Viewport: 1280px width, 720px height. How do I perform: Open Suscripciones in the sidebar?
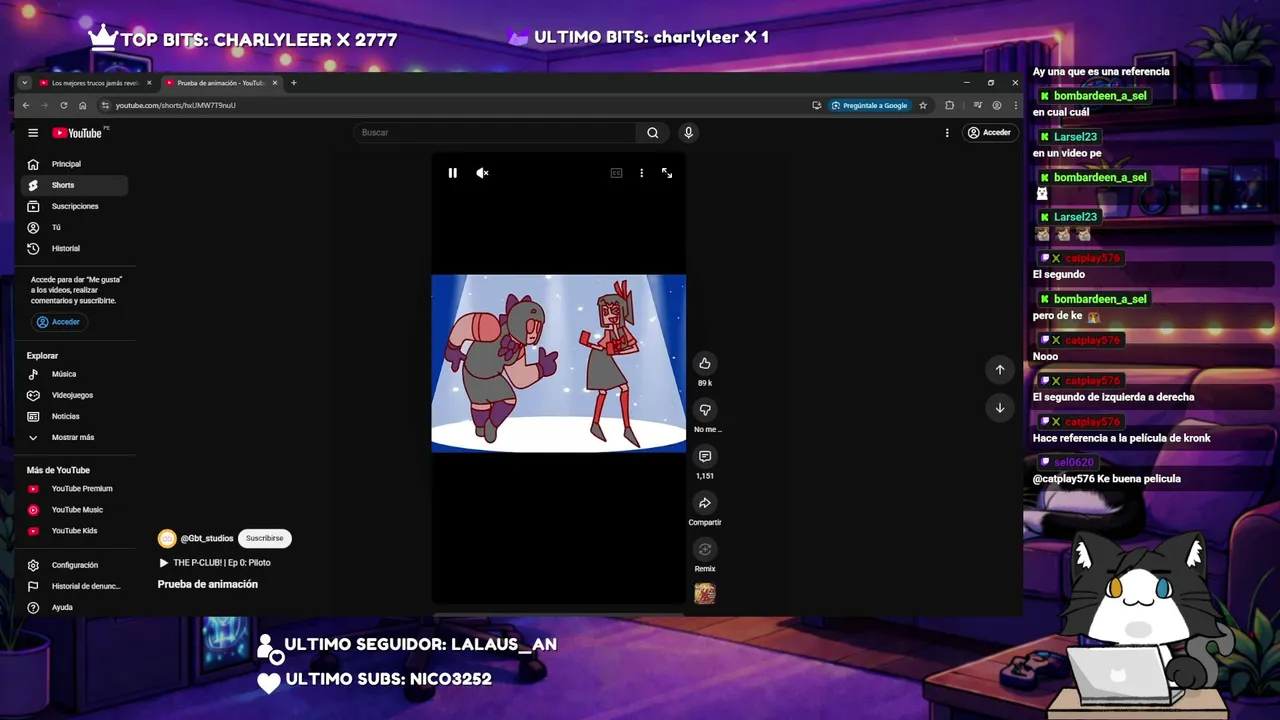click(74, 206)
